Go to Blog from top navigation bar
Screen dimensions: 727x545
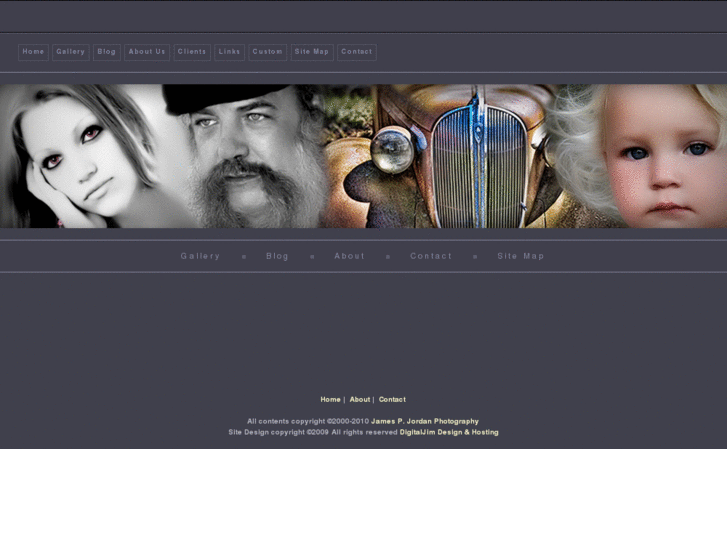coord(107,52)
